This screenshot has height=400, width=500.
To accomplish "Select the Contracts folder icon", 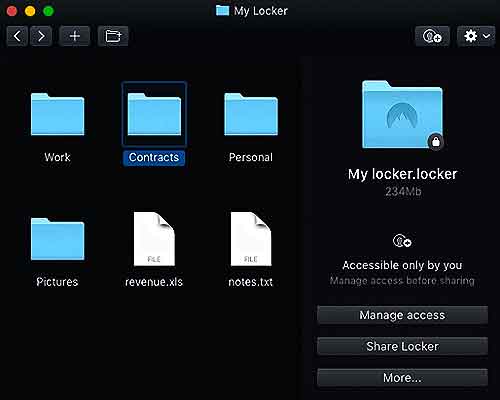I will (x=154, y=114).
